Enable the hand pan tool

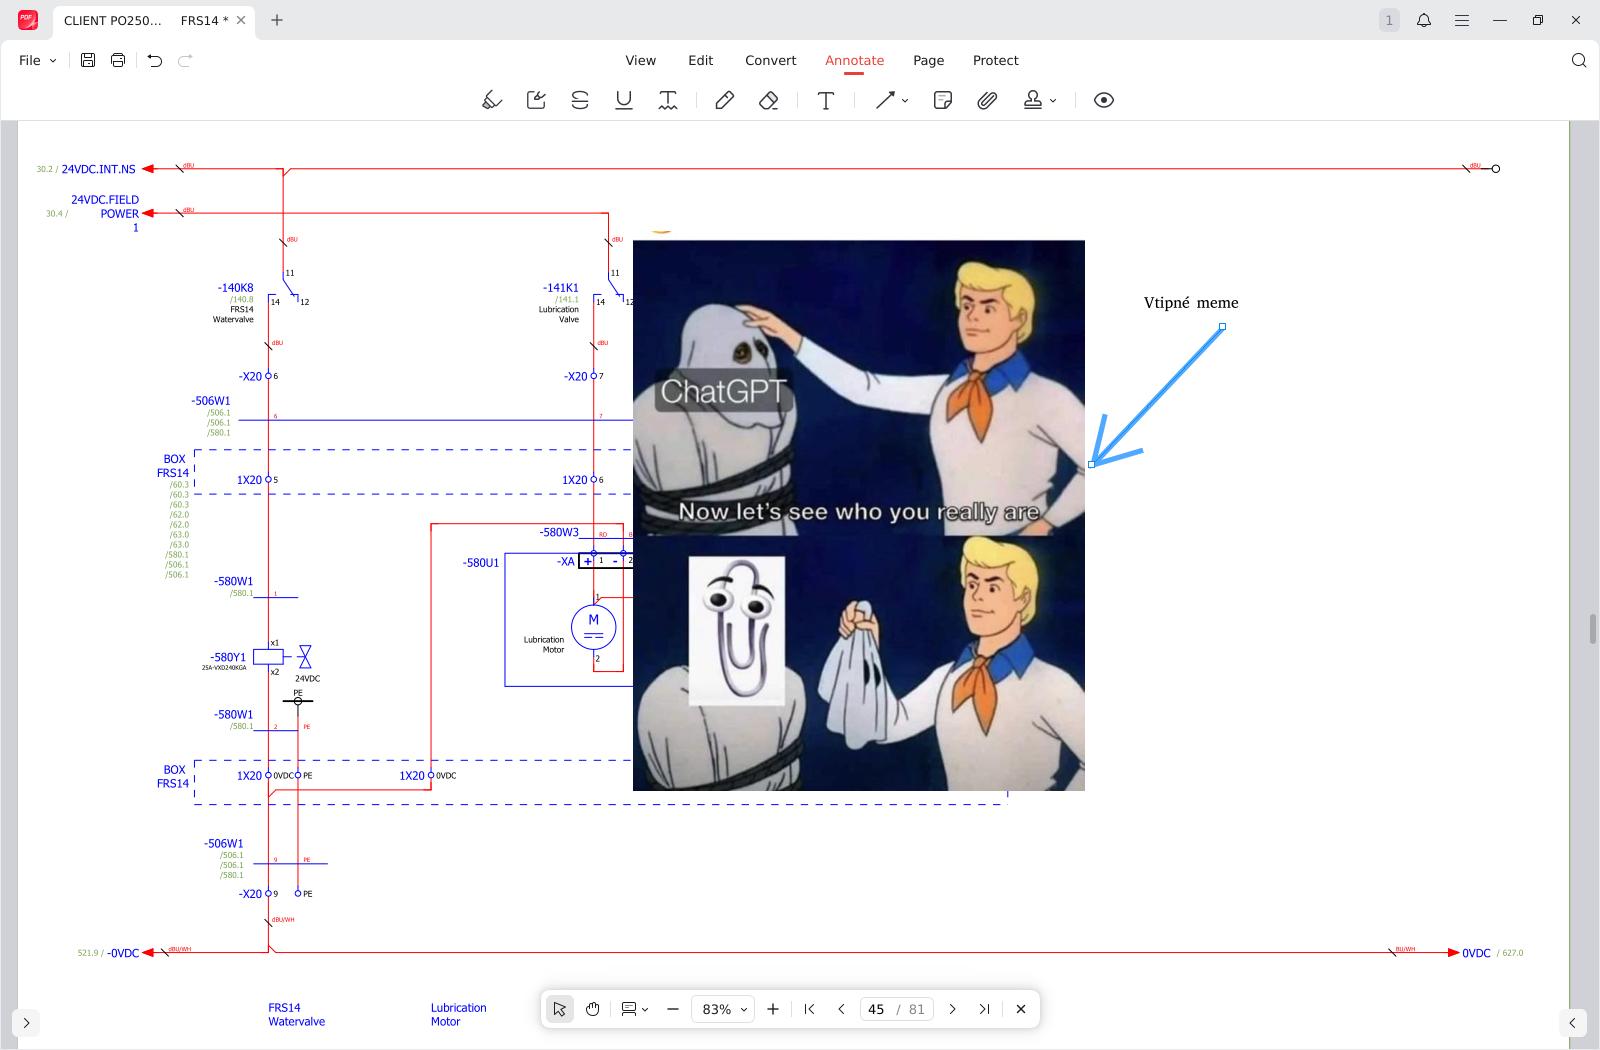tap(593, 1009)
